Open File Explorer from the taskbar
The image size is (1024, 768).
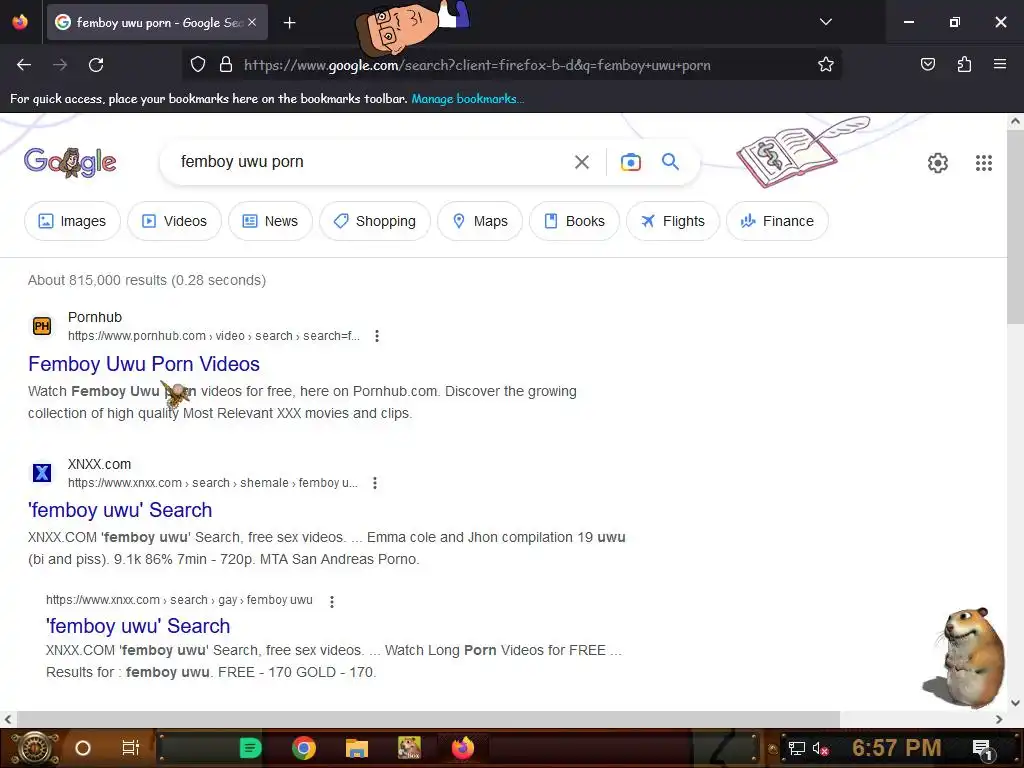357,748
